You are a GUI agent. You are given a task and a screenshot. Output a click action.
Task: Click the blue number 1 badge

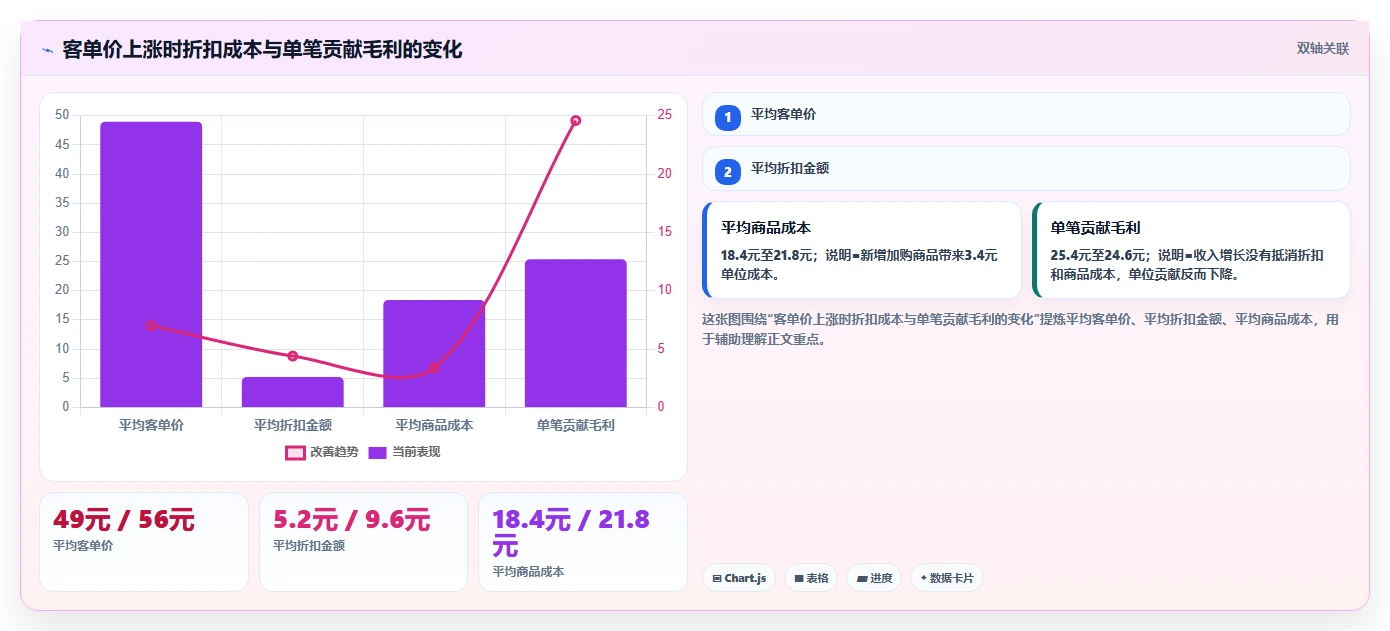click(x=728, y=118)
